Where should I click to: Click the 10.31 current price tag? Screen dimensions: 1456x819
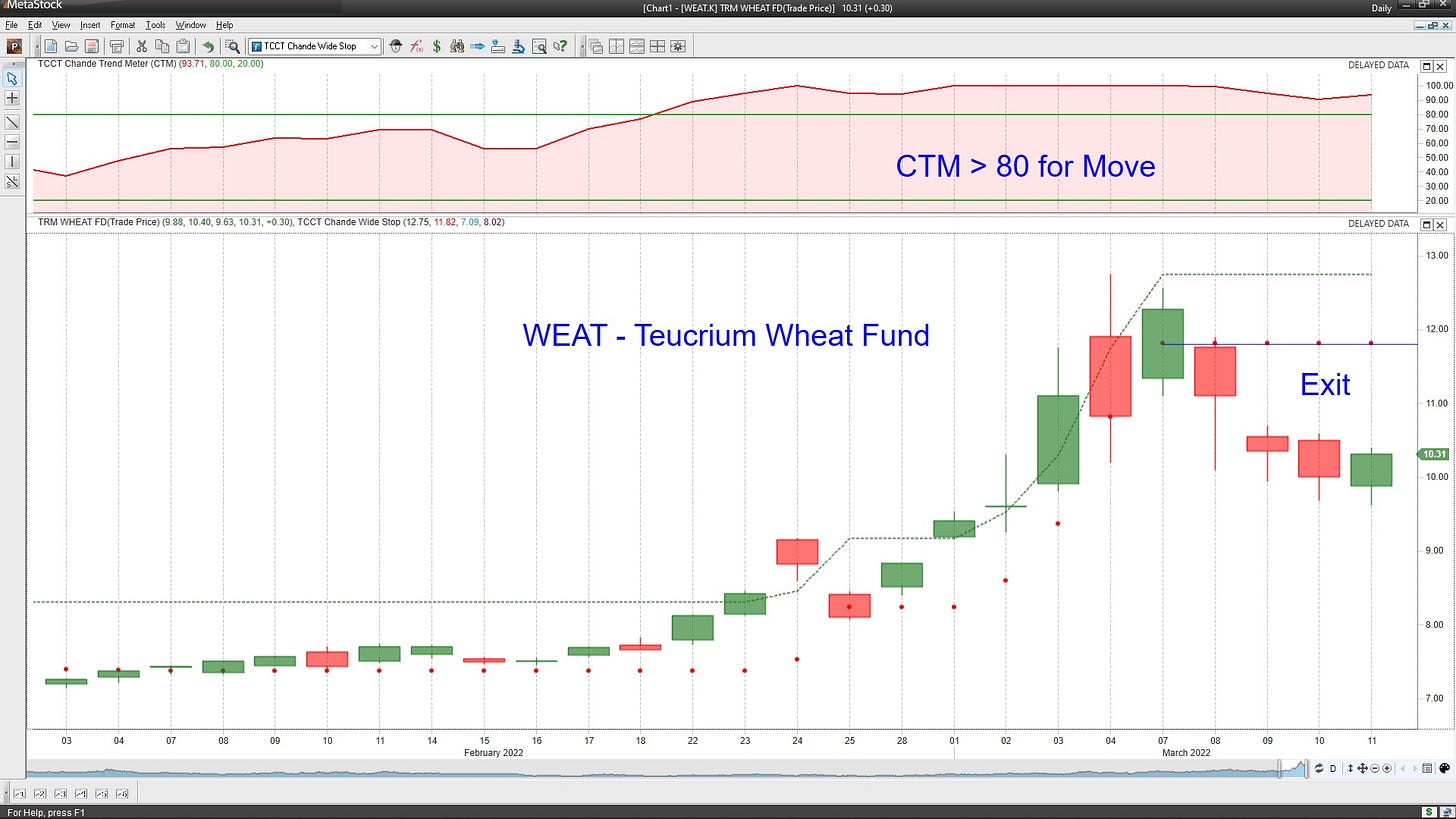1432,454
